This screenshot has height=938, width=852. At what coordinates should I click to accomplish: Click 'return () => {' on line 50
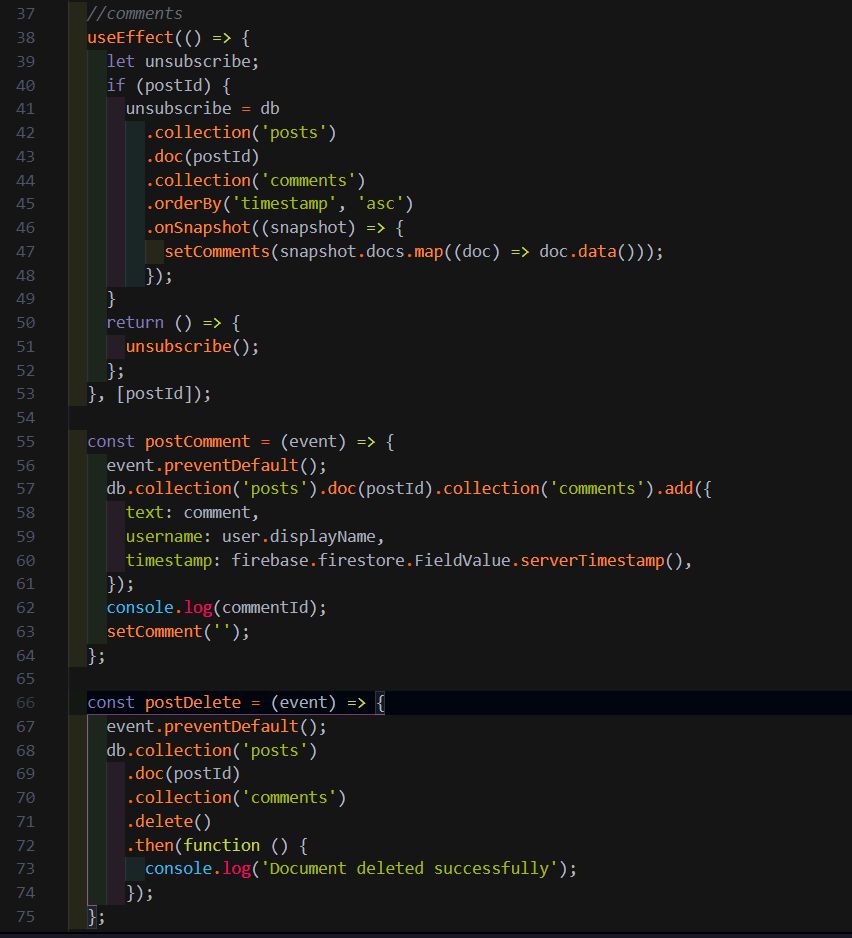(x=174, y=322)
